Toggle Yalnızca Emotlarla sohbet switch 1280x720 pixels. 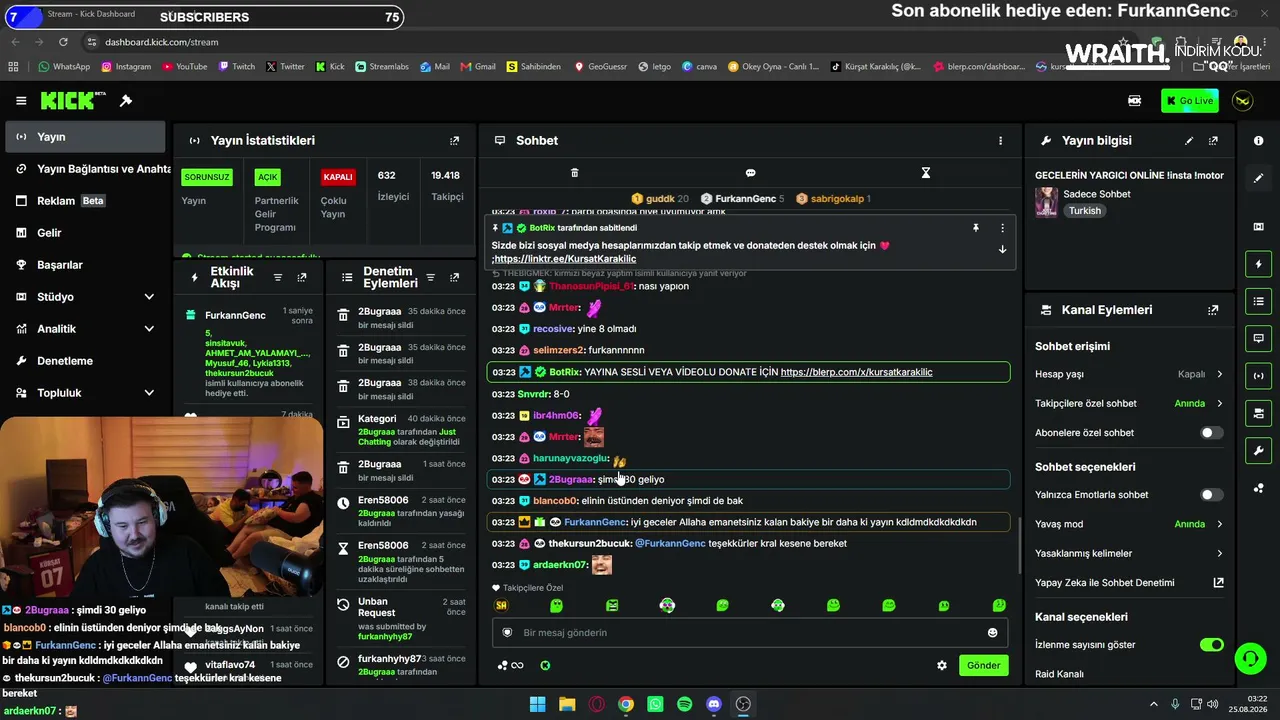(x=1211, y=495)
